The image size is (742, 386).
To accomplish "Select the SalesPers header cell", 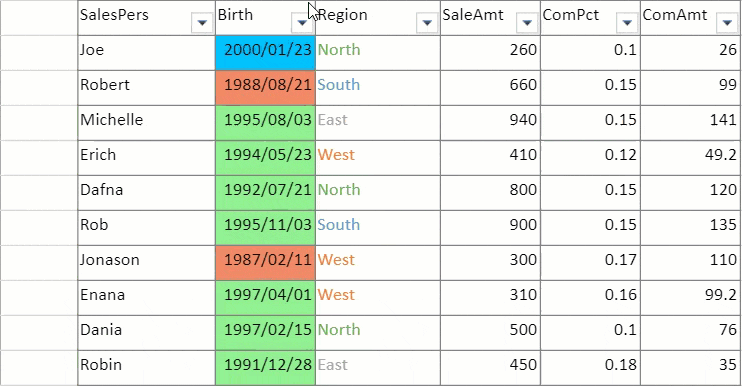I will pyautogui.click(x=147, y=18).
